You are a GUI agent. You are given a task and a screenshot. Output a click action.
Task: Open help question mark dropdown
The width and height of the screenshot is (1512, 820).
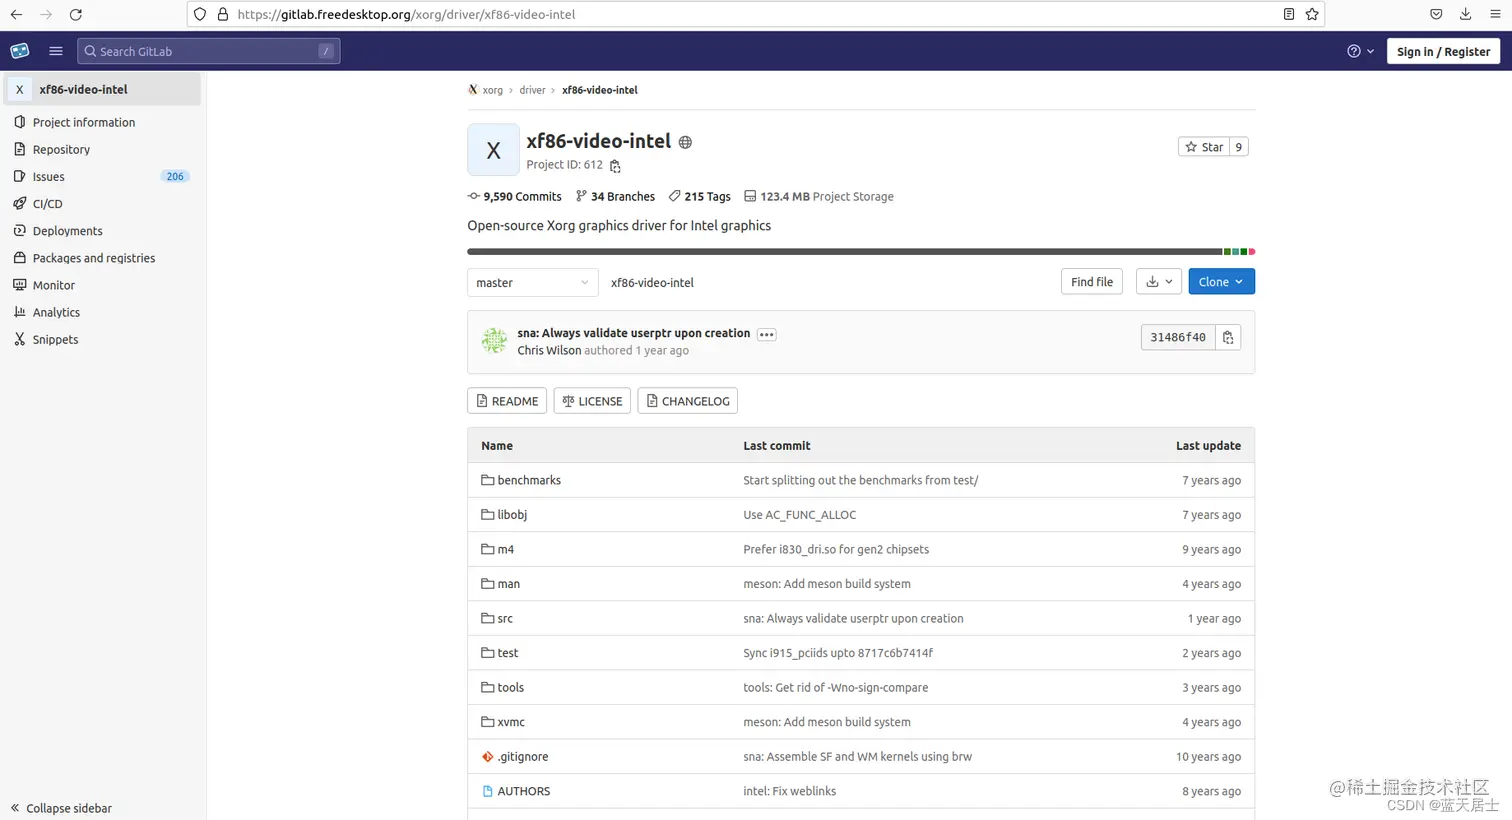pos(1360,51)
